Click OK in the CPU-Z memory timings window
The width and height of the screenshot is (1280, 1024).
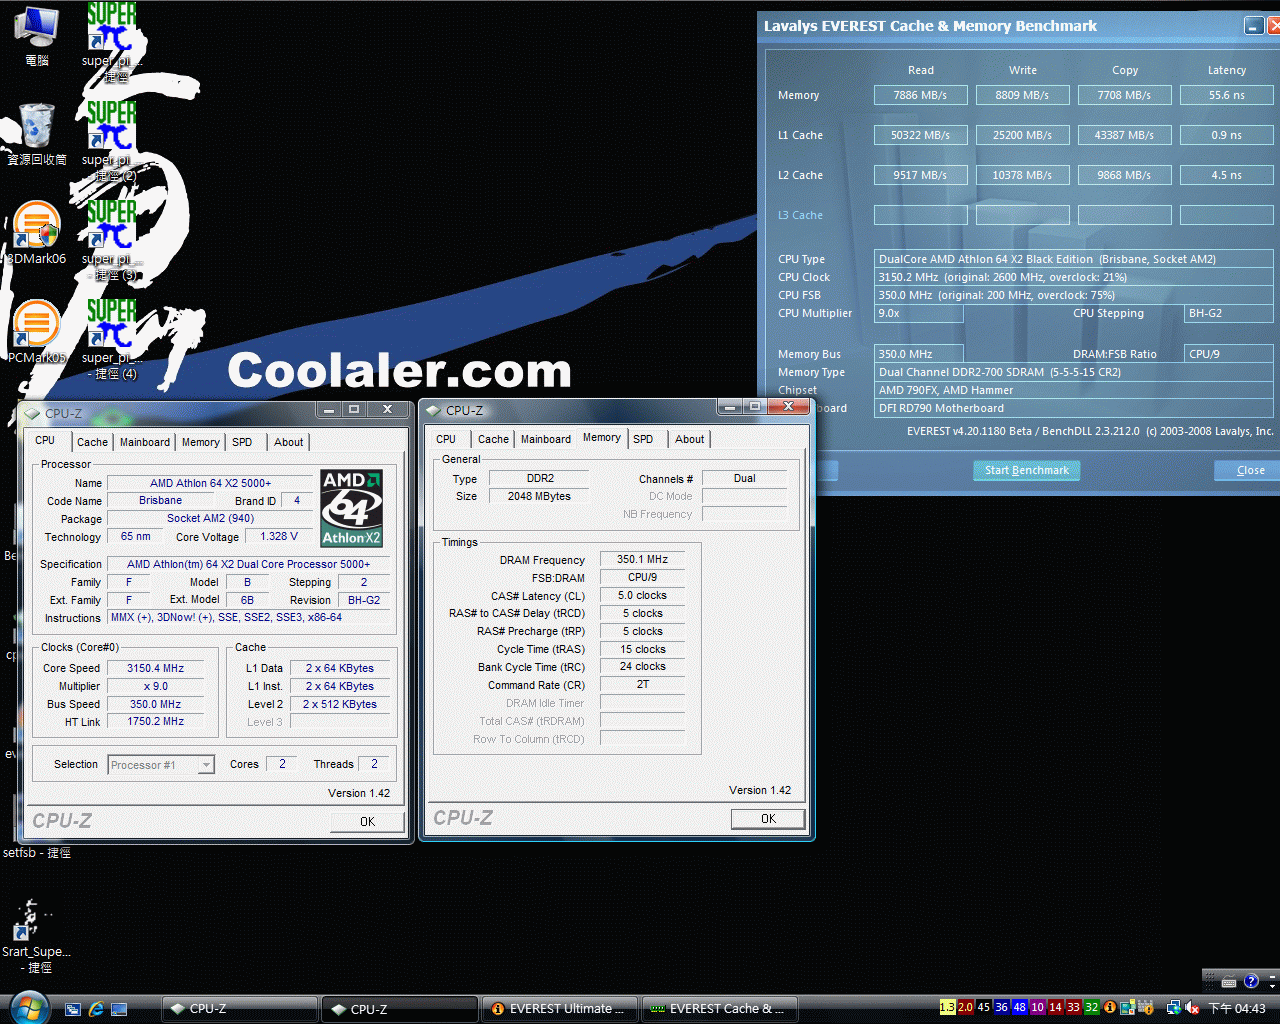pos(768,819)
